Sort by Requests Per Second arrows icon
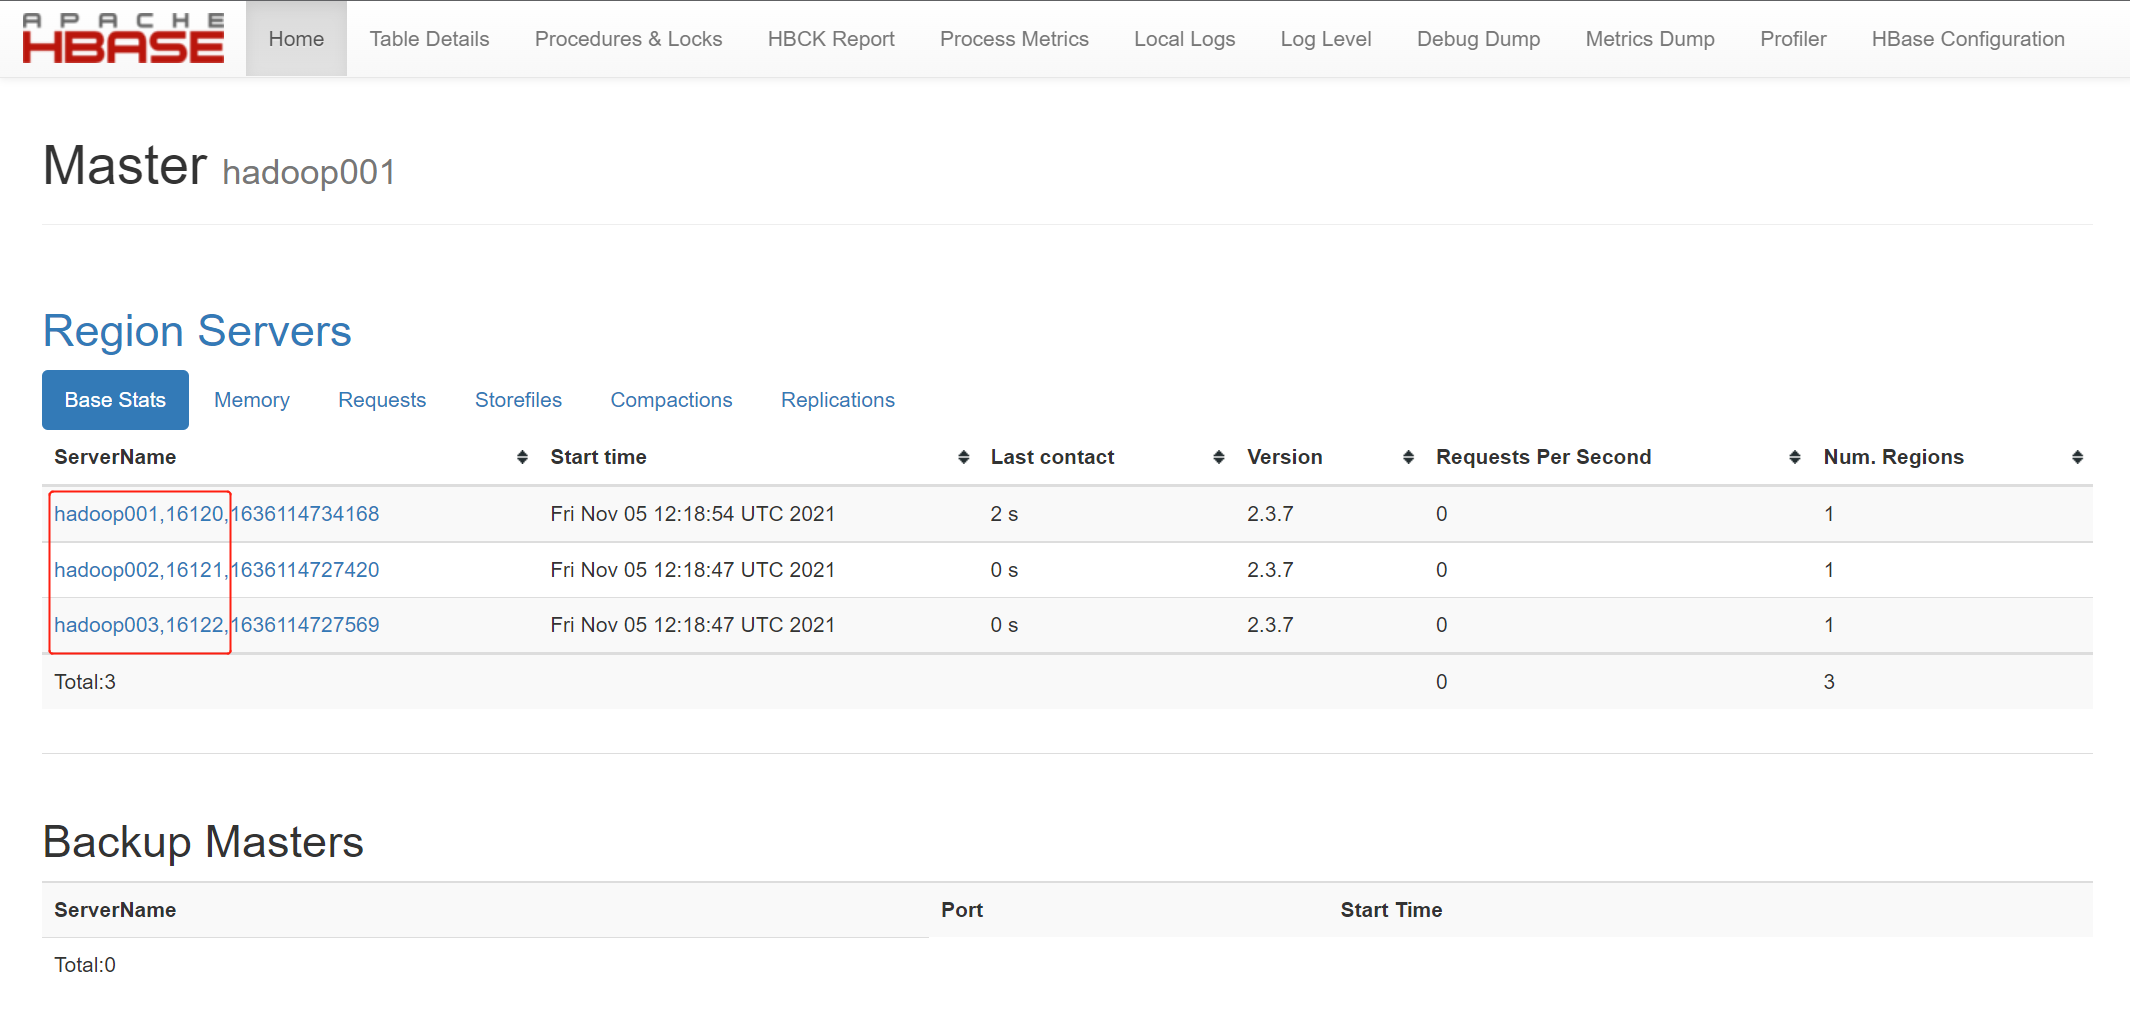 1795,457
